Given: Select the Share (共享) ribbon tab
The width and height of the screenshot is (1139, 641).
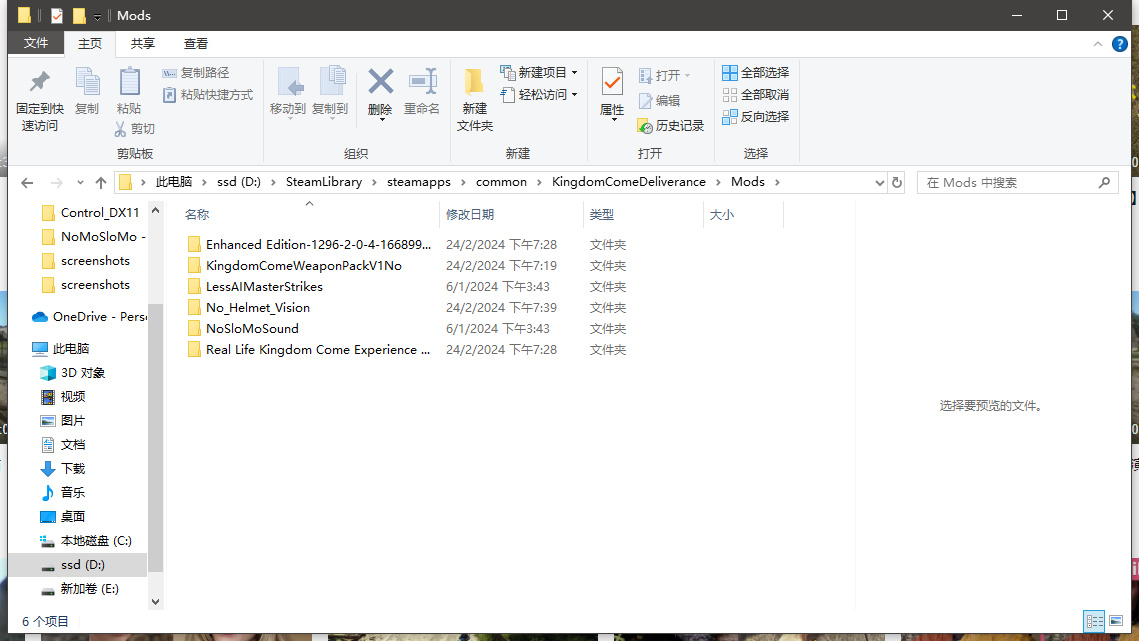Looking at the screenshot, I should (x=142, y=44).
